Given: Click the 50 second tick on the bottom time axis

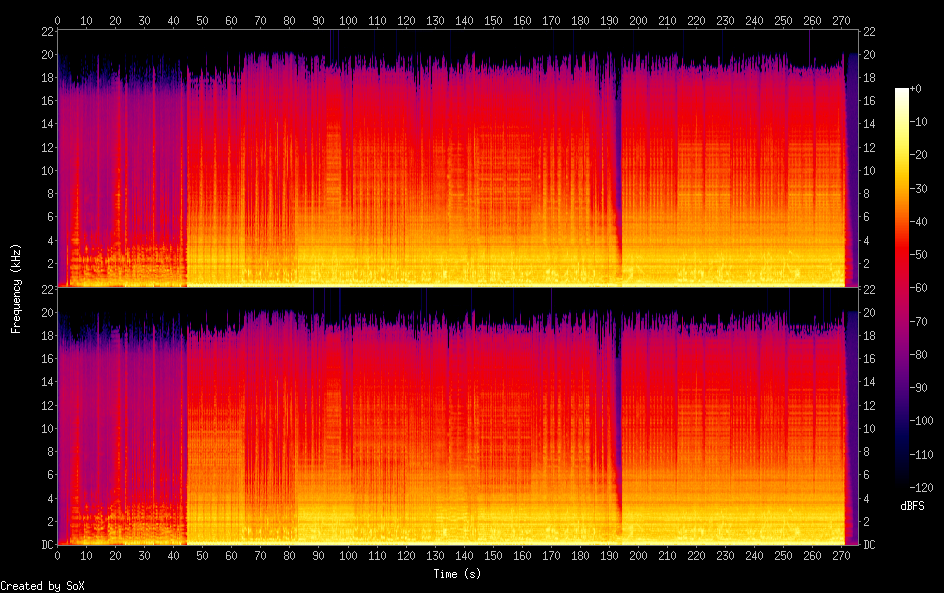Looking at the screenshot, I should pos(202,556).
